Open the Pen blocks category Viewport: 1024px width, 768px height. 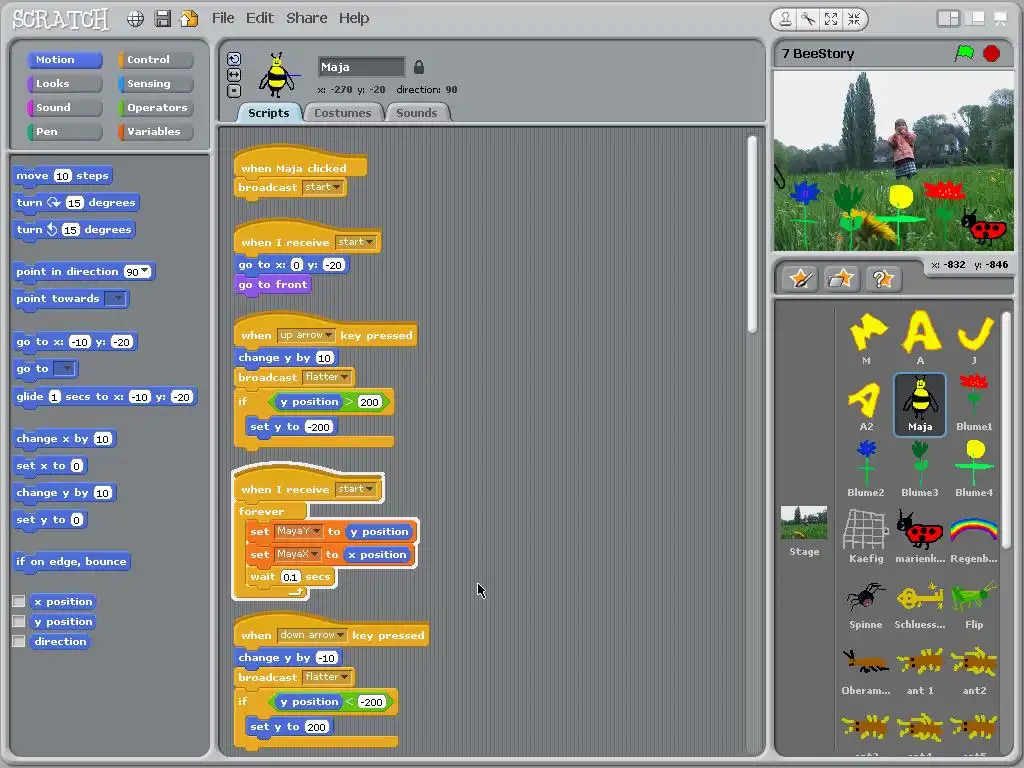point(65,131)
